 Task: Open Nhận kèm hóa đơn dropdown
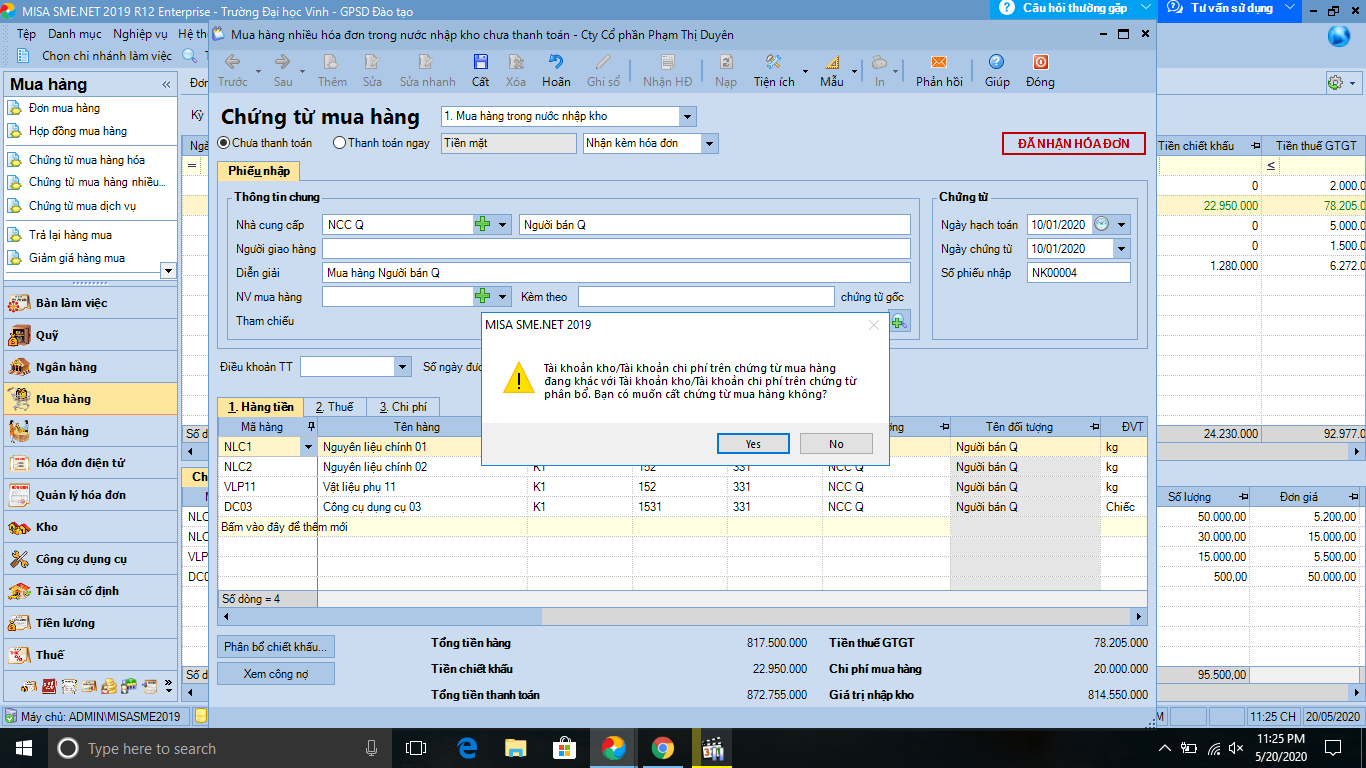point(710,144)
